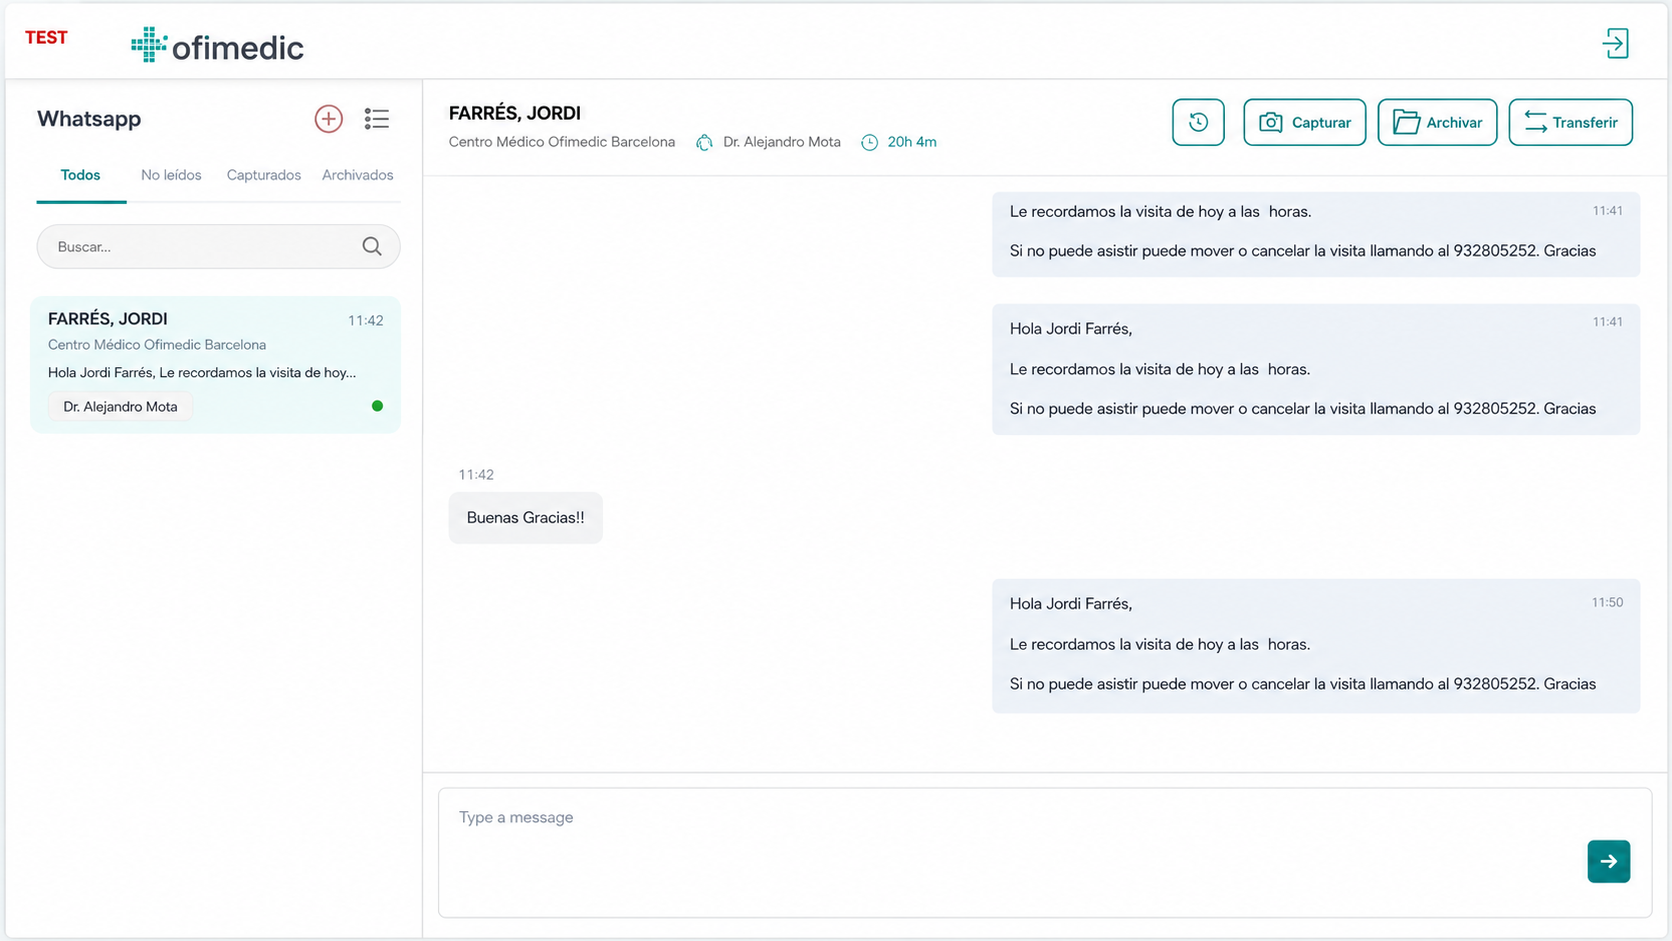Screen dimensions: 1672x941
Task: Click the ofimedic logo
Action: point(217,45)
